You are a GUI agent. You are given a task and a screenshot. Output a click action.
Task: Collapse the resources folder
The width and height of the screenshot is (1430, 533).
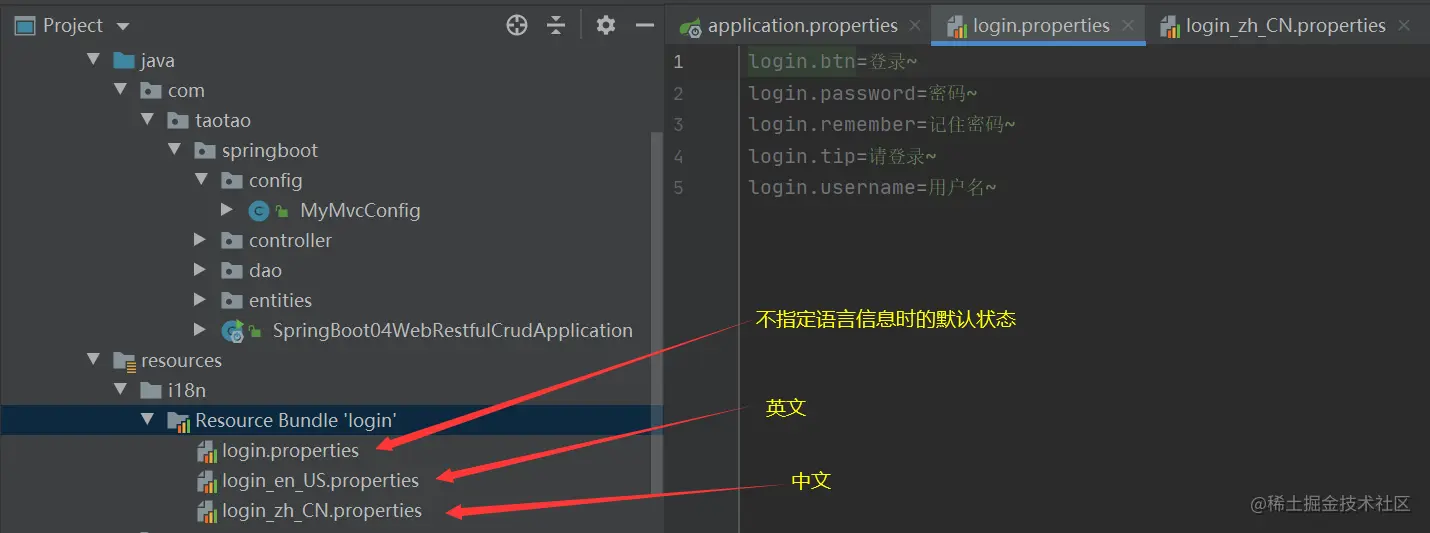pos(93,361)
